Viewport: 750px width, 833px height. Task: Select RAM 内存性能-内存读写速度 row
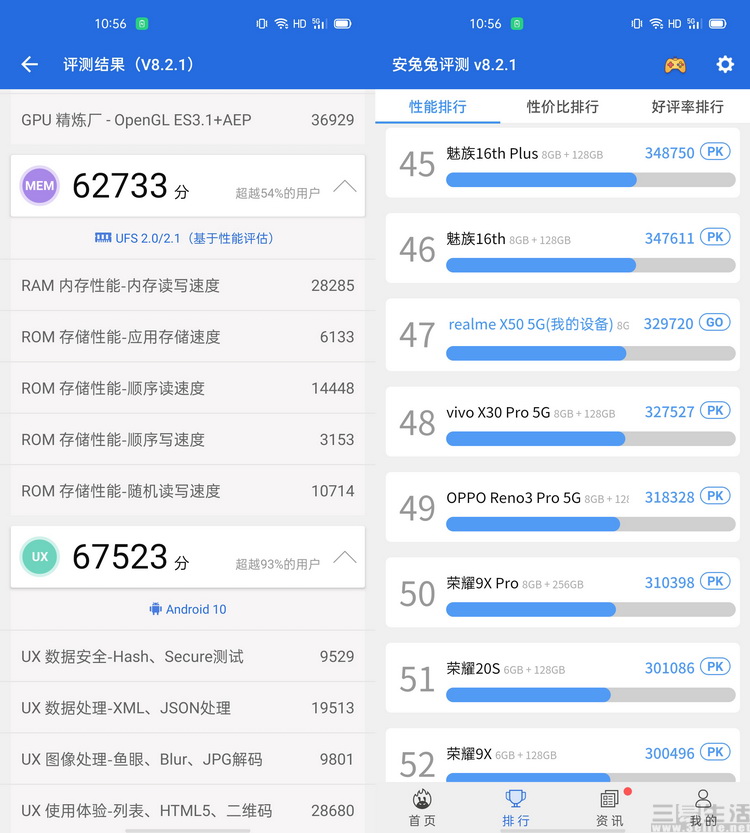[188, 286]
